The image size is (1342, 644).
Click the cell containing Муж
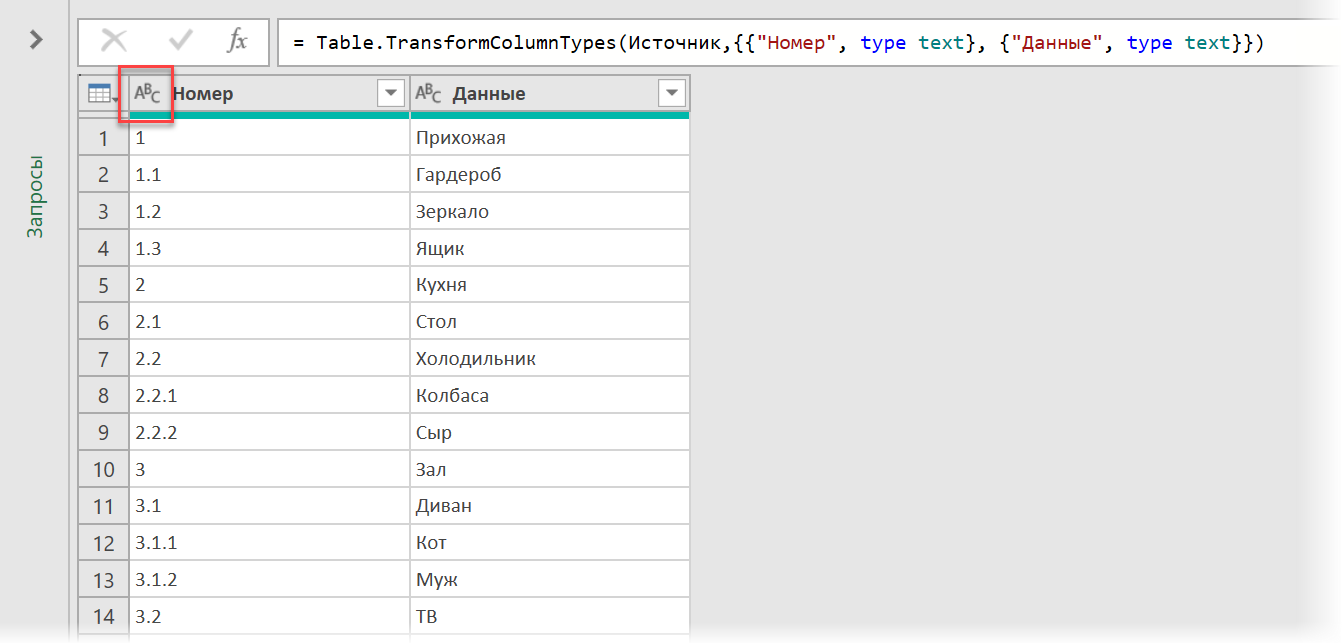[x=550, y=580]
